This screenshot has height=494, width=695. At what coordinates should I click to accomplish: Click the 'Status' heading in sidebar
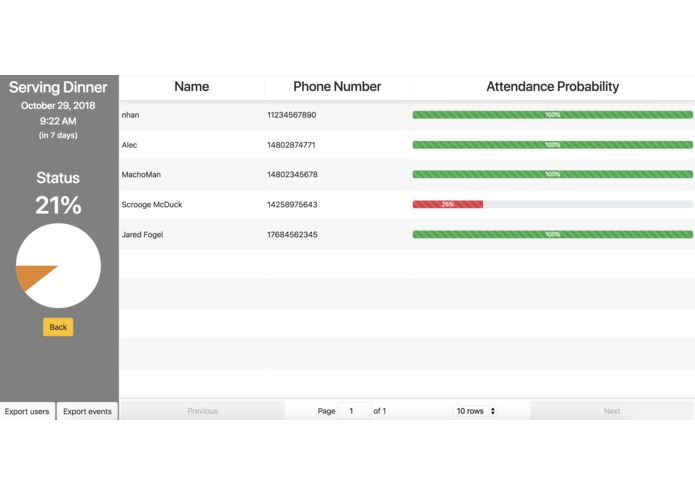tap(58, 178)
